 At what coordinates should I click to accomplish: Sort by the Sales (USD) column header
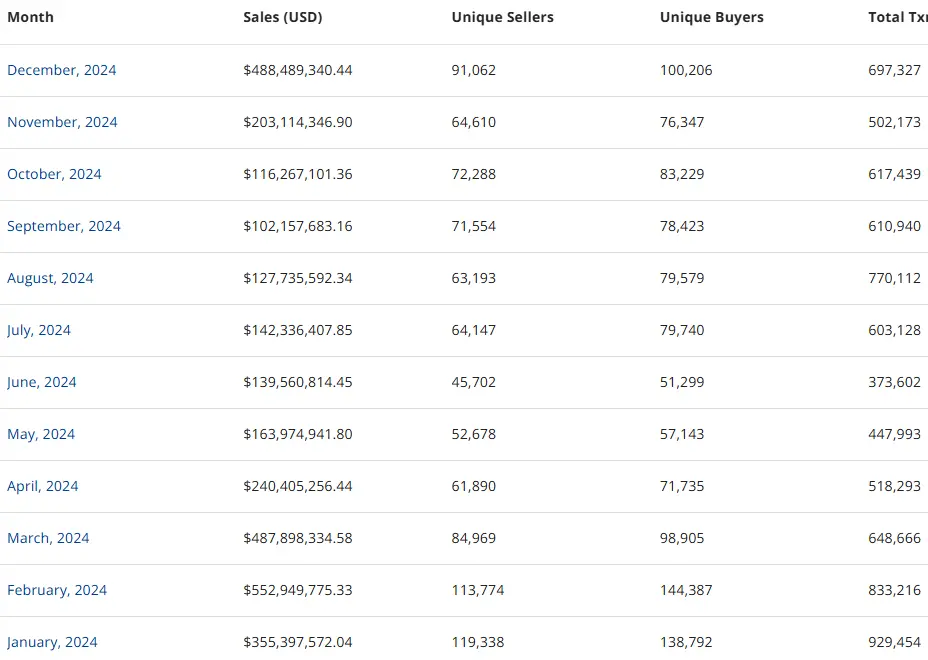(283, 17)
